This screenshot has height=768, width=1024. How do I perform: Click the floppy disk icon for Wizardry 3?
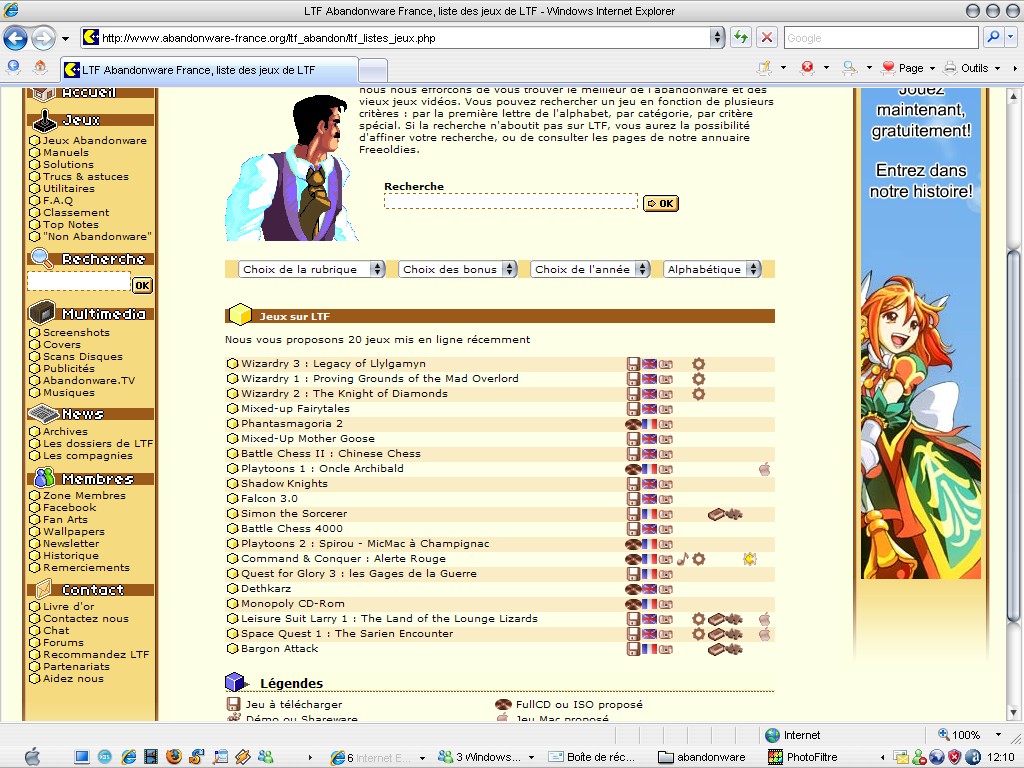pyautogui.click(x=632, y=364)
